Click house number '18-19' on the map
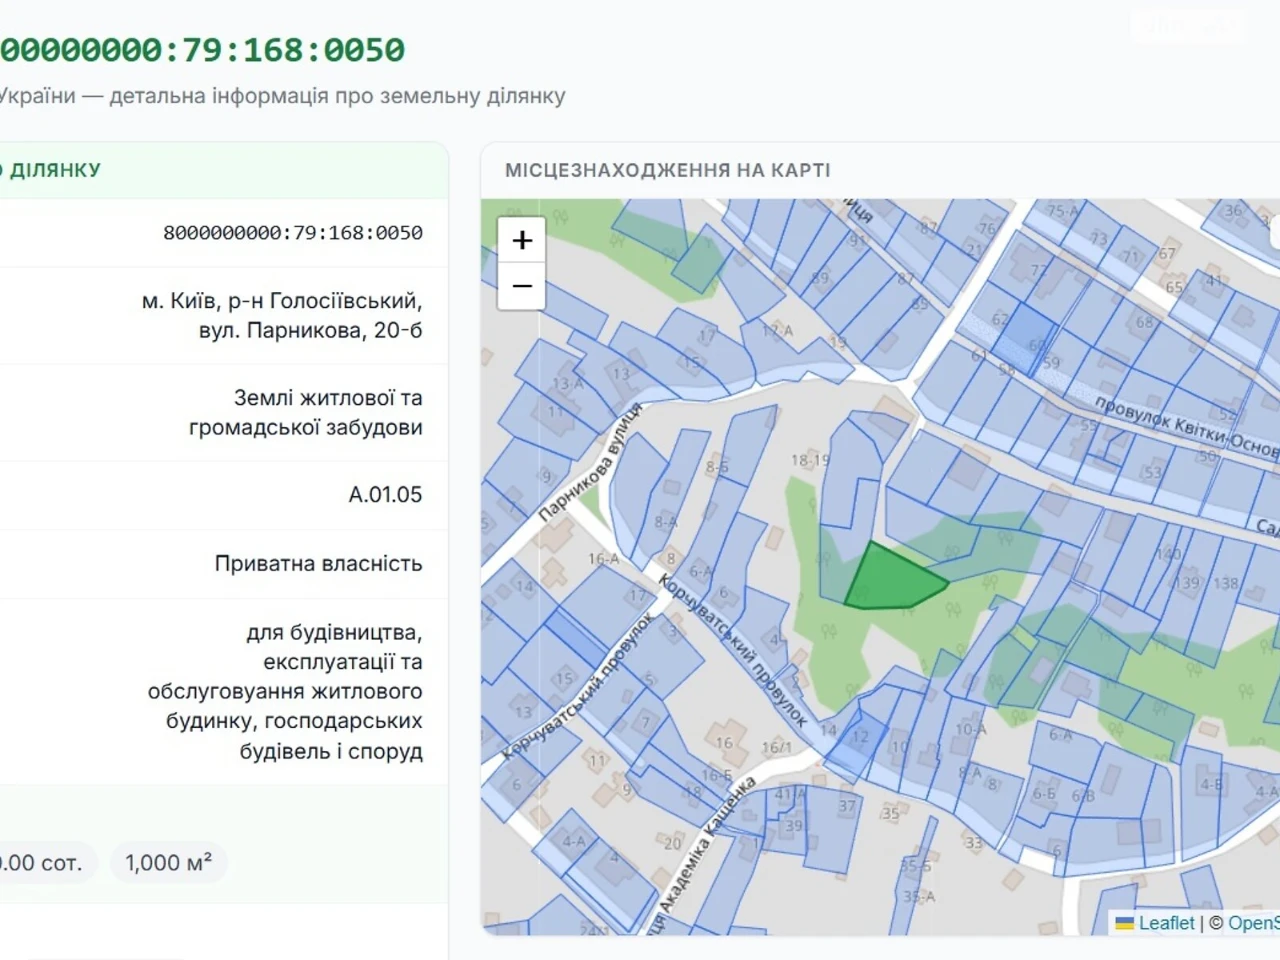Viewport: 1280px width, 960px height. [x=810, y=461]
